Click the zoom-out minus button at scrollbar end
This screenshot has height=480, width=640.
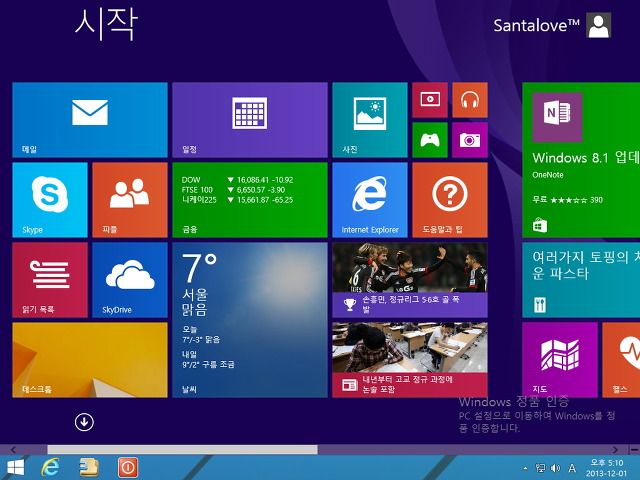(x=634, y=449)
